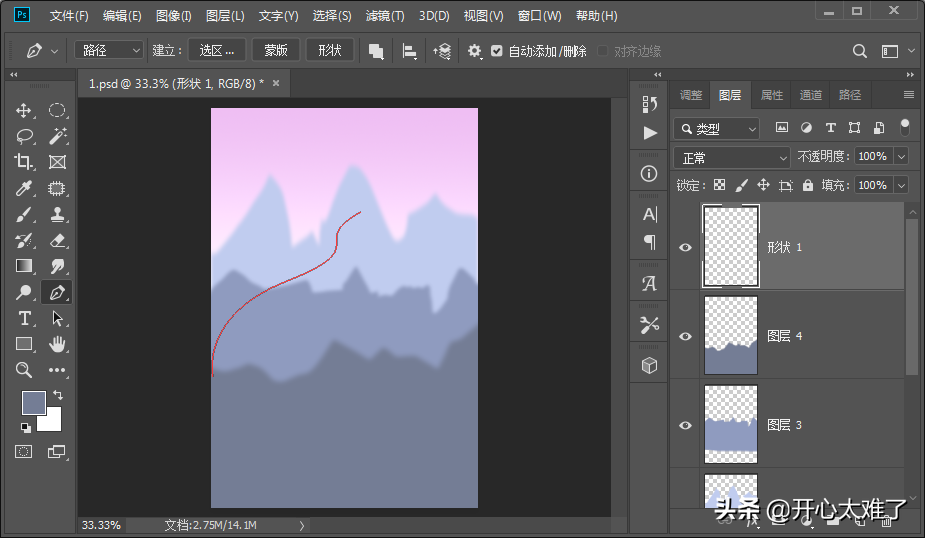Select the Frame tool
The image size is (925, 538).
57,162
